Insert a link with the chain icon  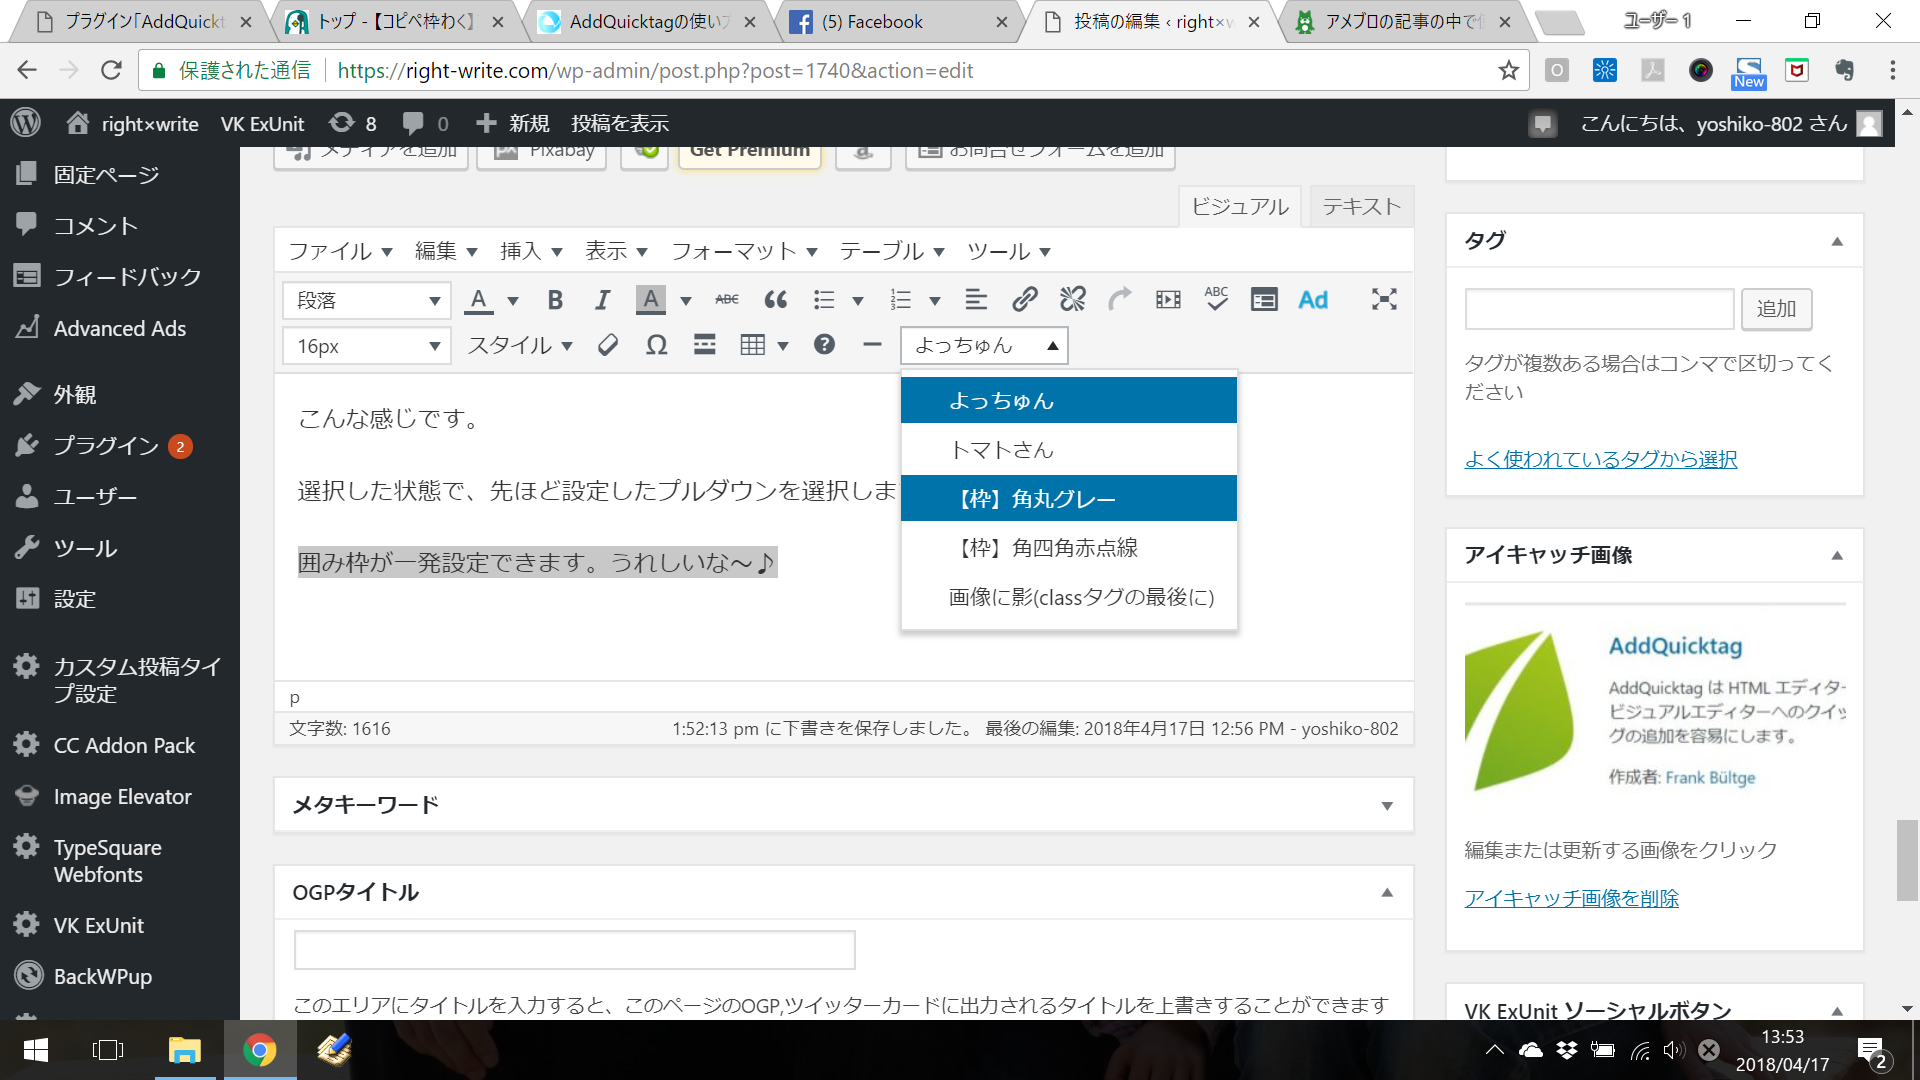point(1024,300)
